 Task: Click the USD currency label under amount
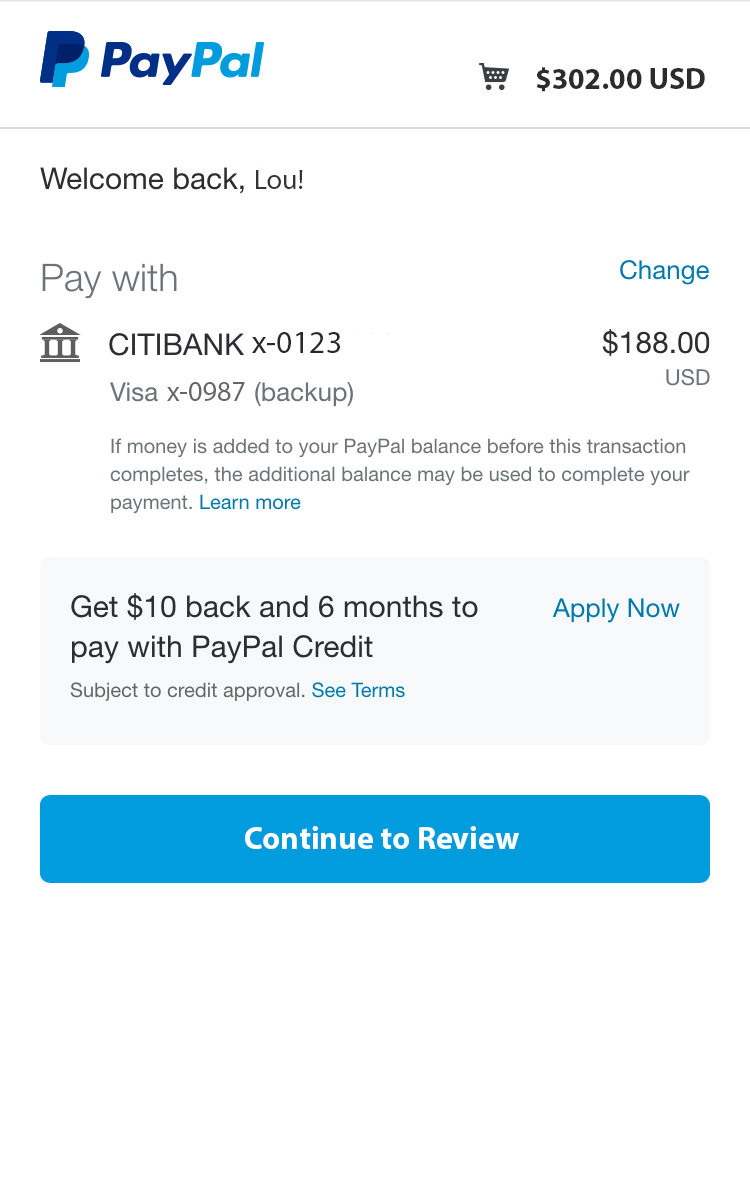(x=688, y=377)
